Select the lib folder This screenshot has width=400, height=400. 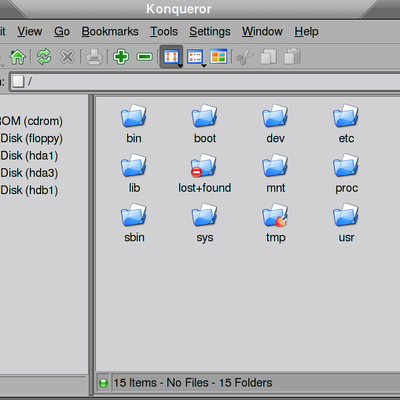pyautogui.click(x=134, y=173)
